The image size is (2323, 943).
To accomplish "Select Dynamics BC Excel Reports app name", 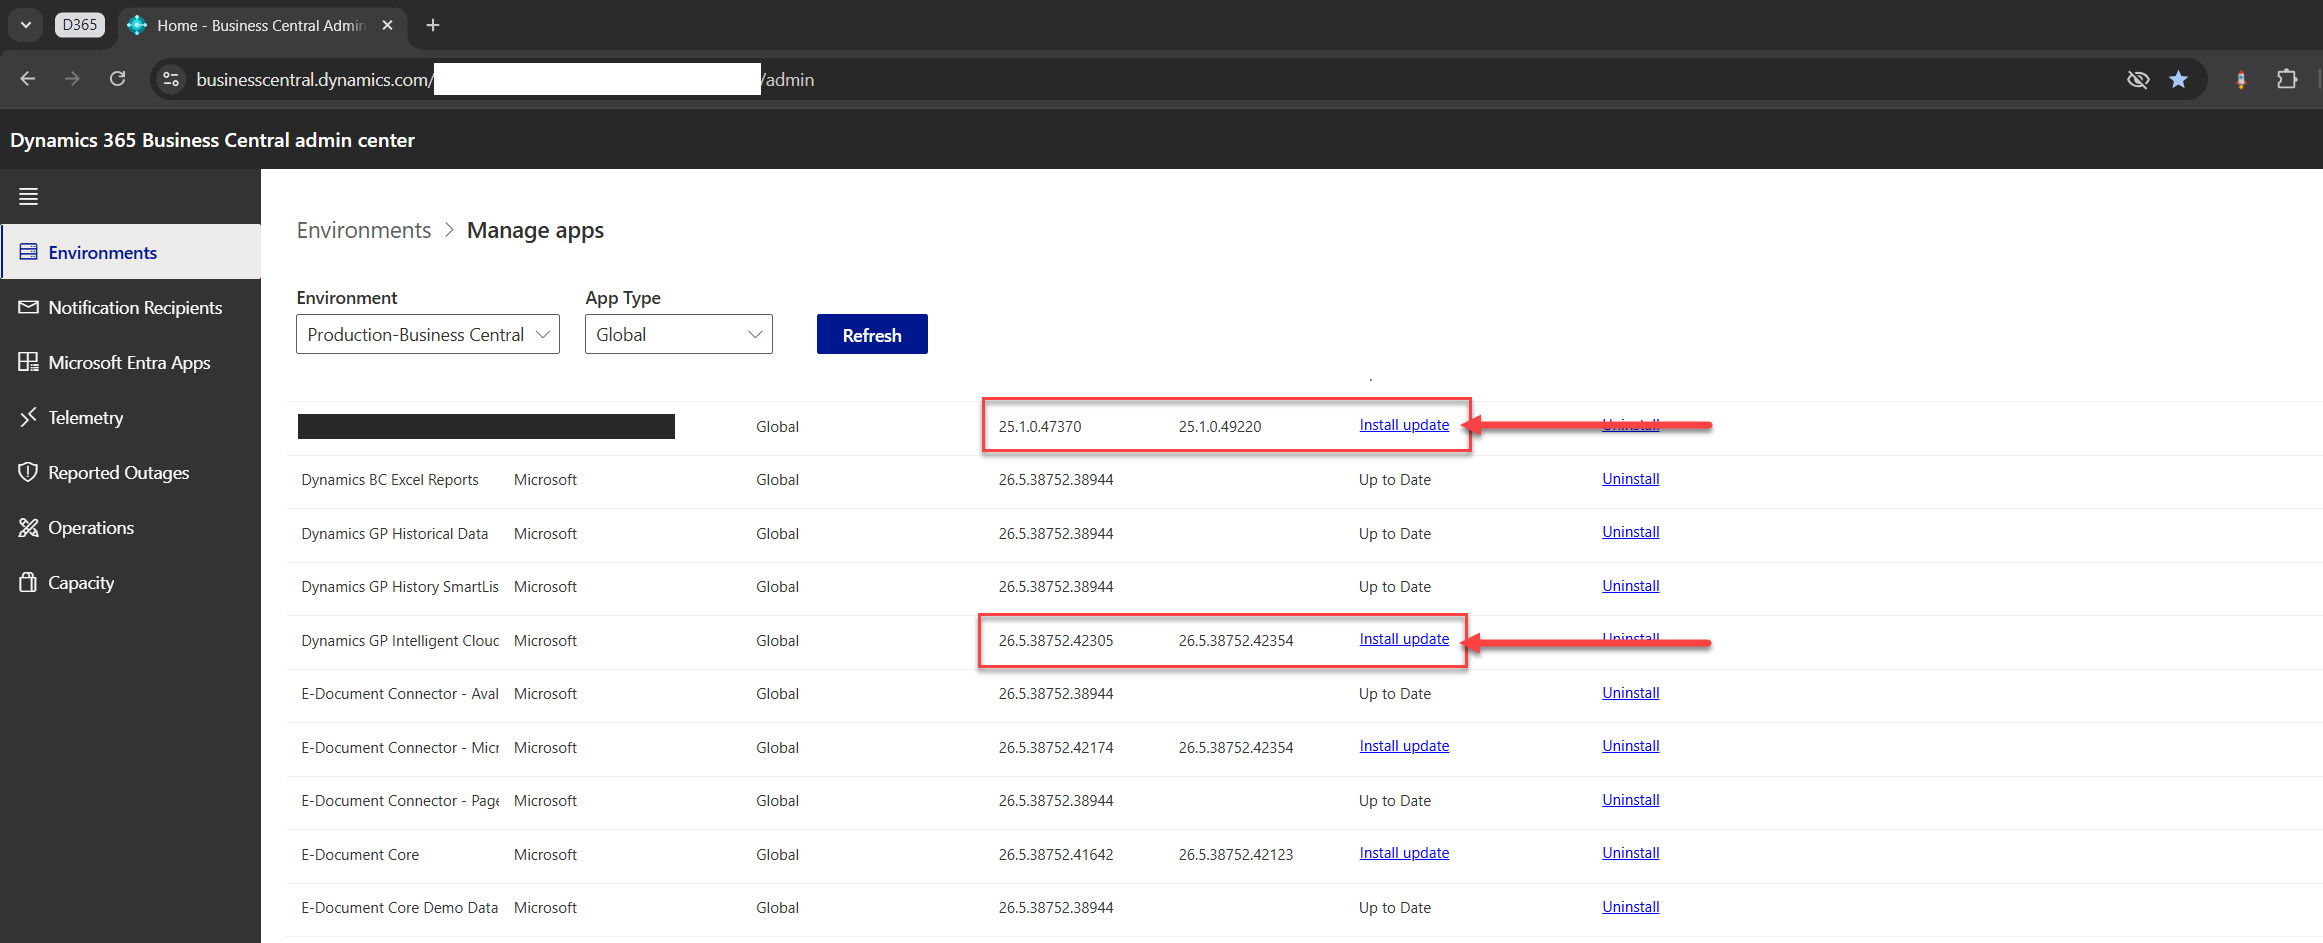I will click(390, 480).
